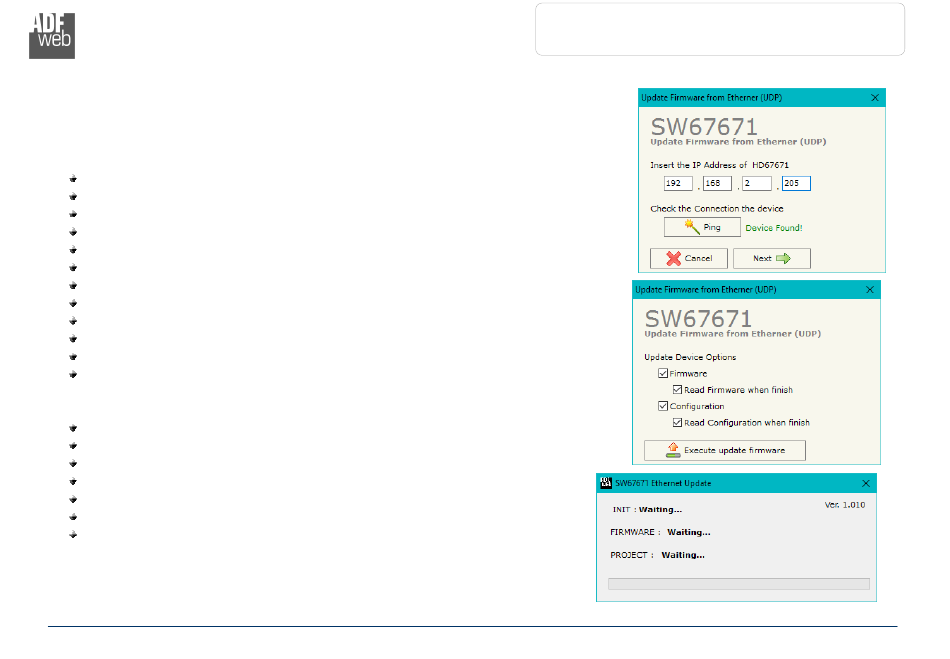Close the second Update Firmware options dialog
The image size is (950, 659).
(x=869, y=290)
